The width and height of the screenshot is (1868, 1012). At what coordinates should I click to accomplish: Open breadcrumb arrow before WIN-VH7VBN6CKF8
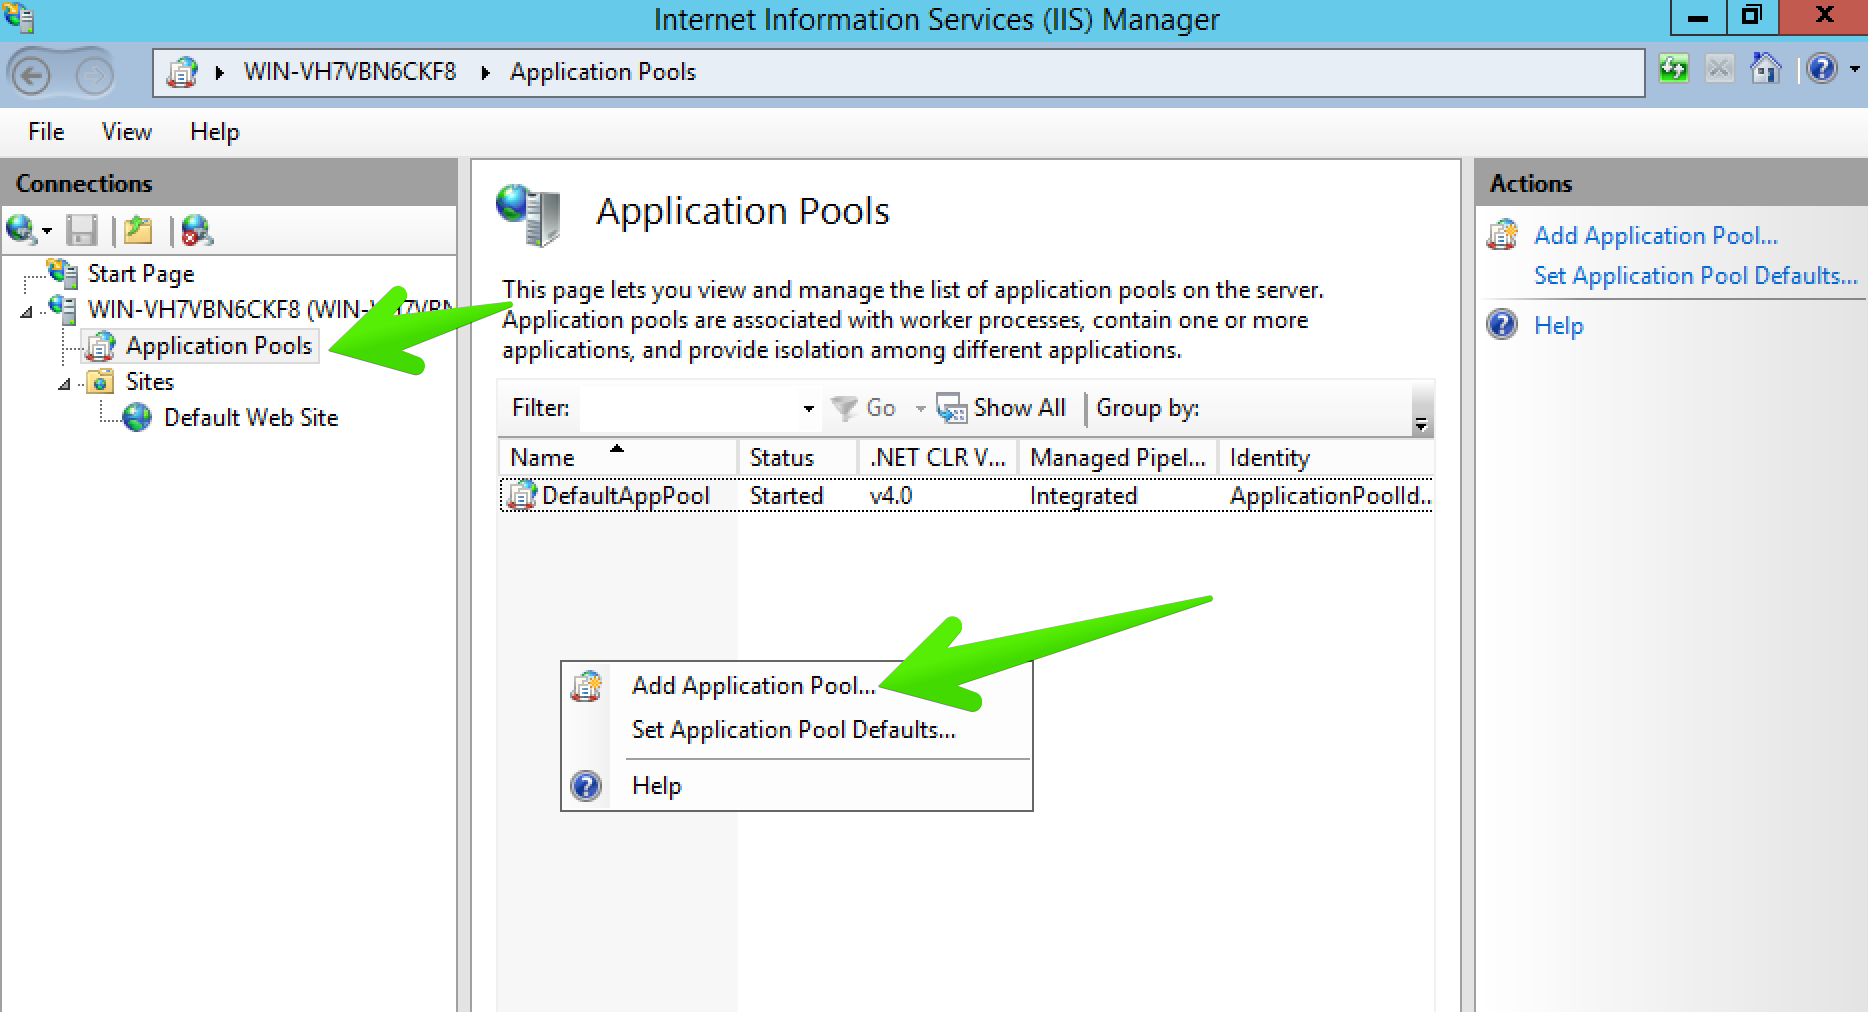pyautogui.click(x=219, y=73)
